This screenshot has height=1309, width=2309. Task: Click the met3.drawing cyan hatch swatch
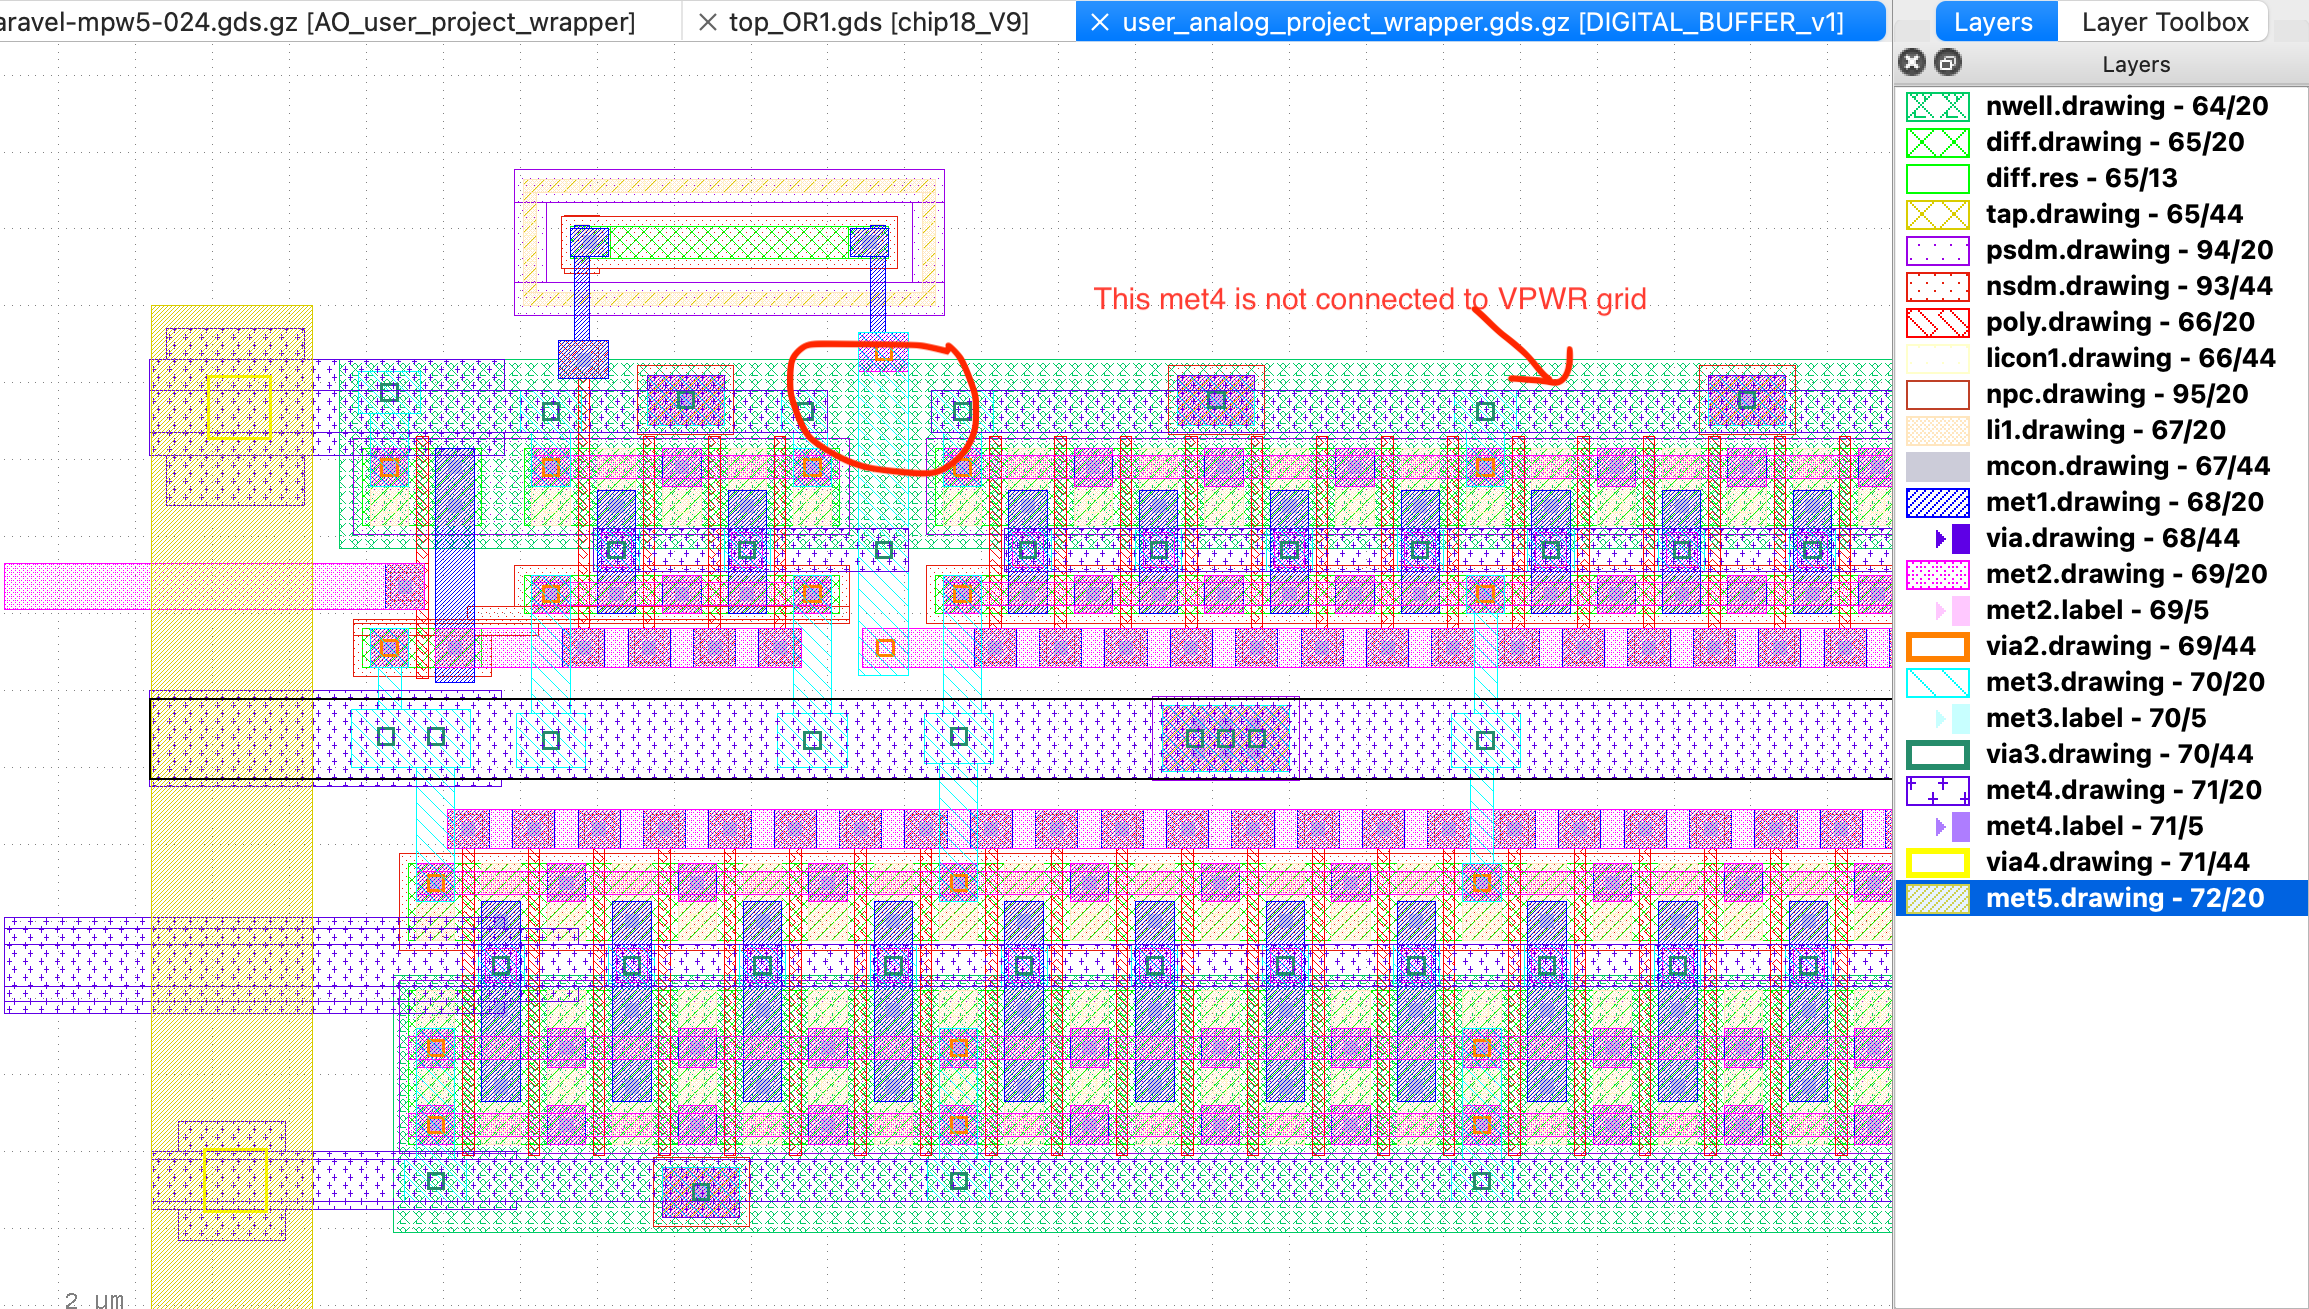(x=1937, y=682)
